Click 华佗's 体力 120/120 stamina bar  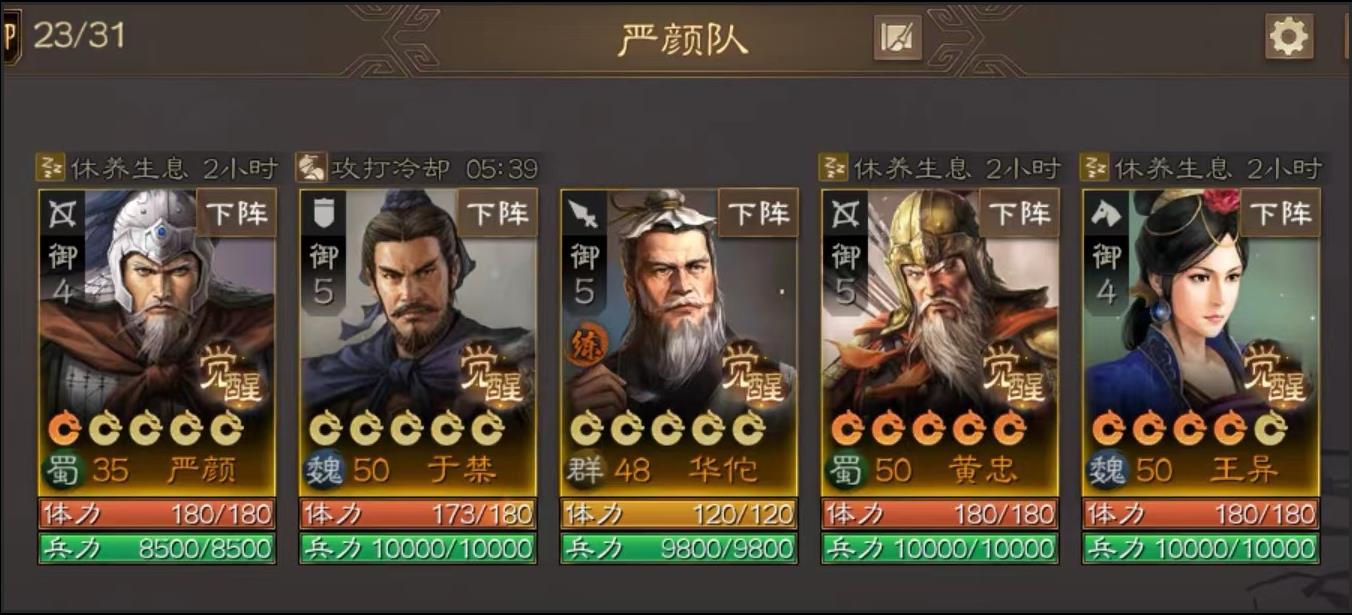[x=679, y=514]
